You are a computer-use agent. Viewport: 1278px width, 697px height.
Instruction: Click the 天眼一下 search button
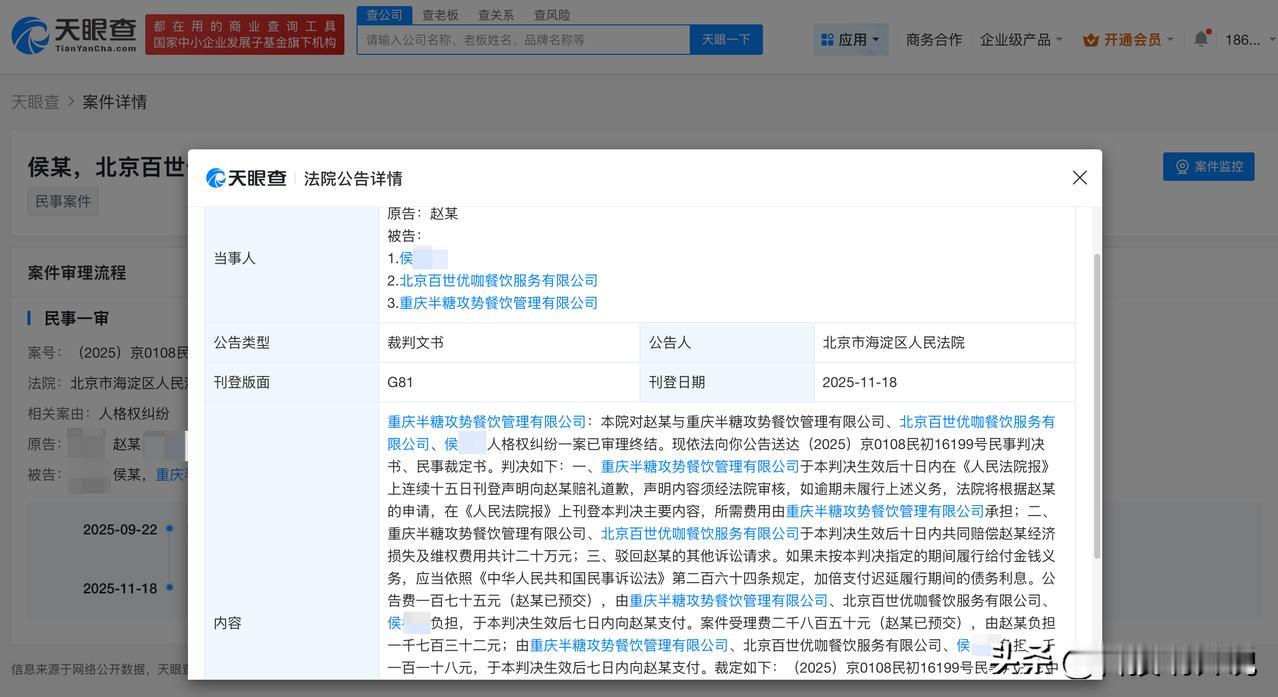tap(726, 40)
